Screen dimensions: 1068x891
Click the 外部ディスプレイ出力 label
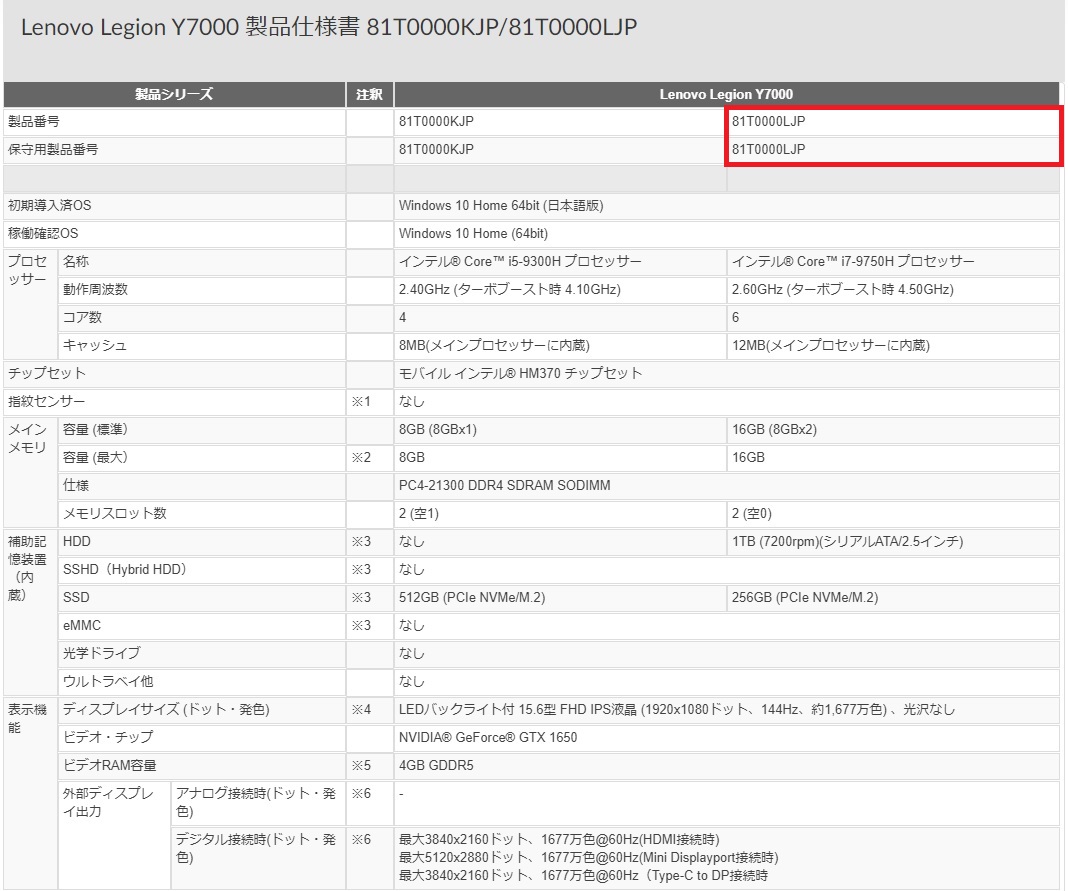click(x=108, y=802)
